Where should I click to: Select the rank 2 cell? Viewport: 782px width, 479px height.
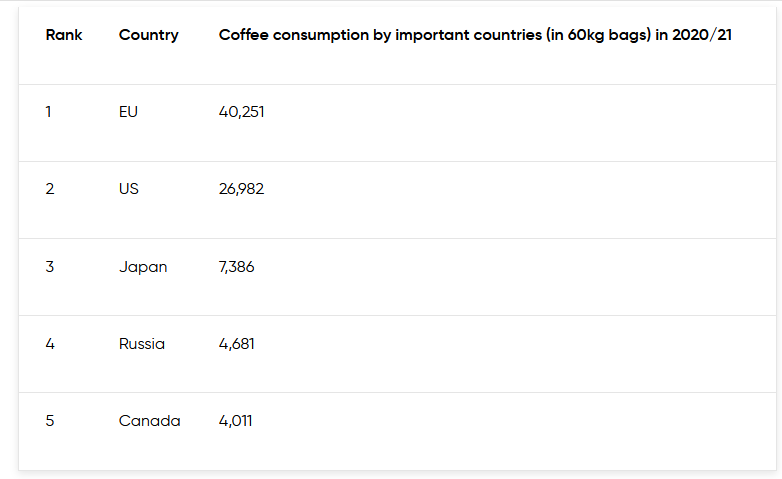50,189
